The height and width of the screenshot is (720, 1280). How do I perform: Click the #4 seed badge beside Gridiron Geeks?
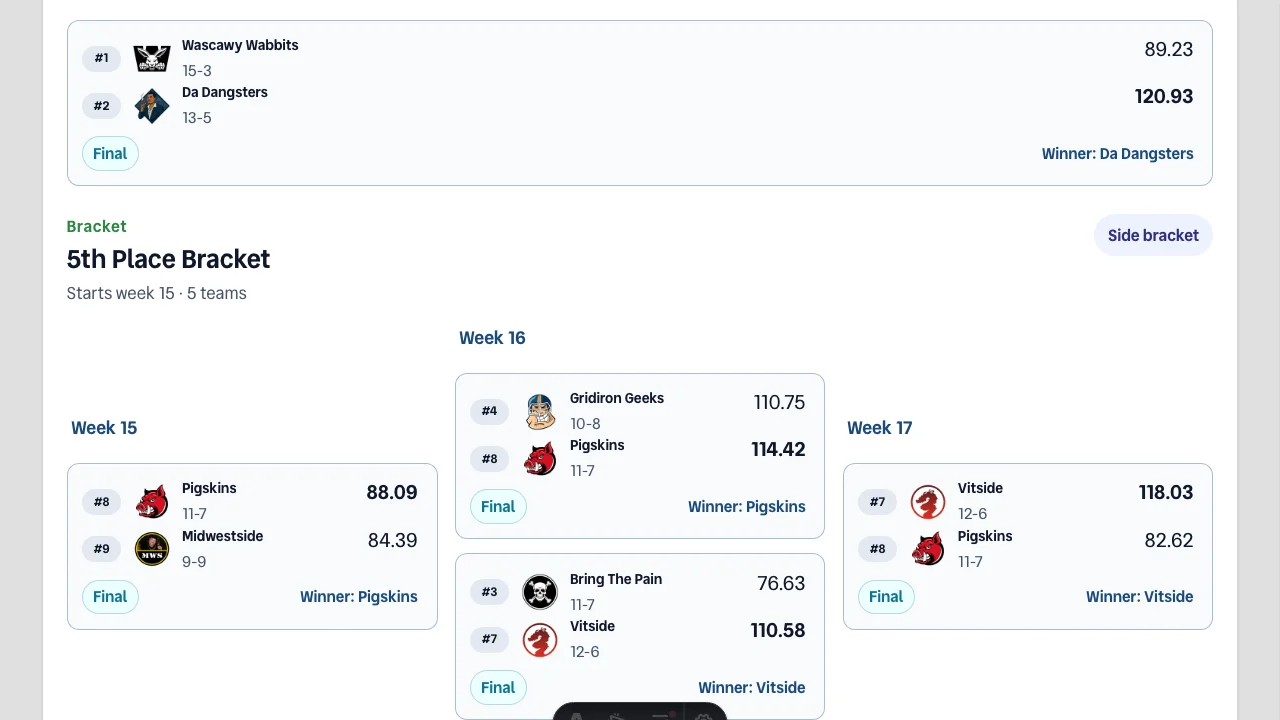(x=489, y=411)
